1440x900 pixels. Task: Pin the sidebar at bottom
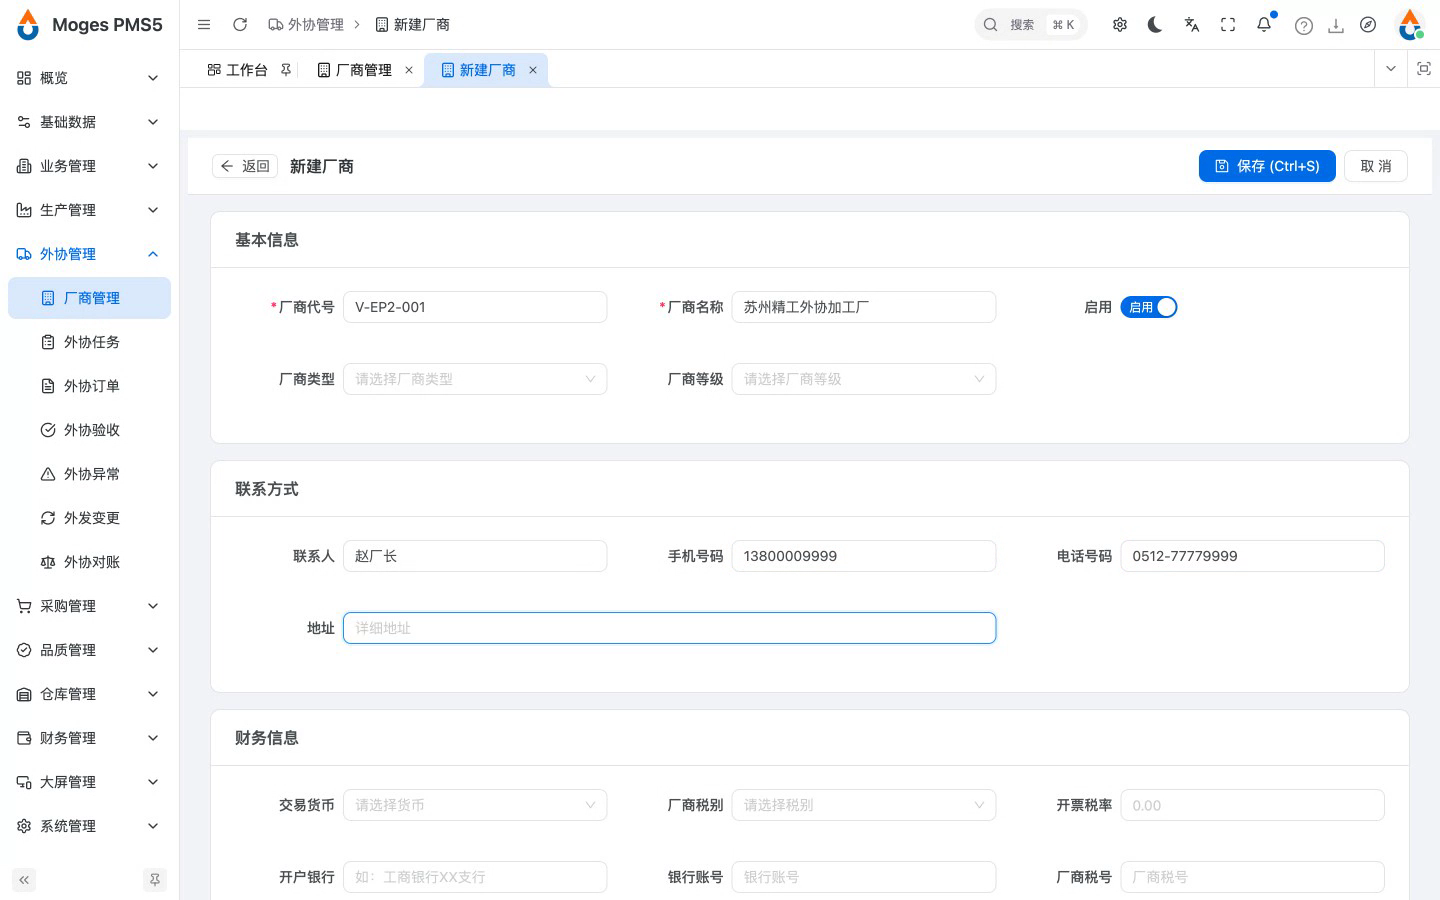(x=155, y=880)
